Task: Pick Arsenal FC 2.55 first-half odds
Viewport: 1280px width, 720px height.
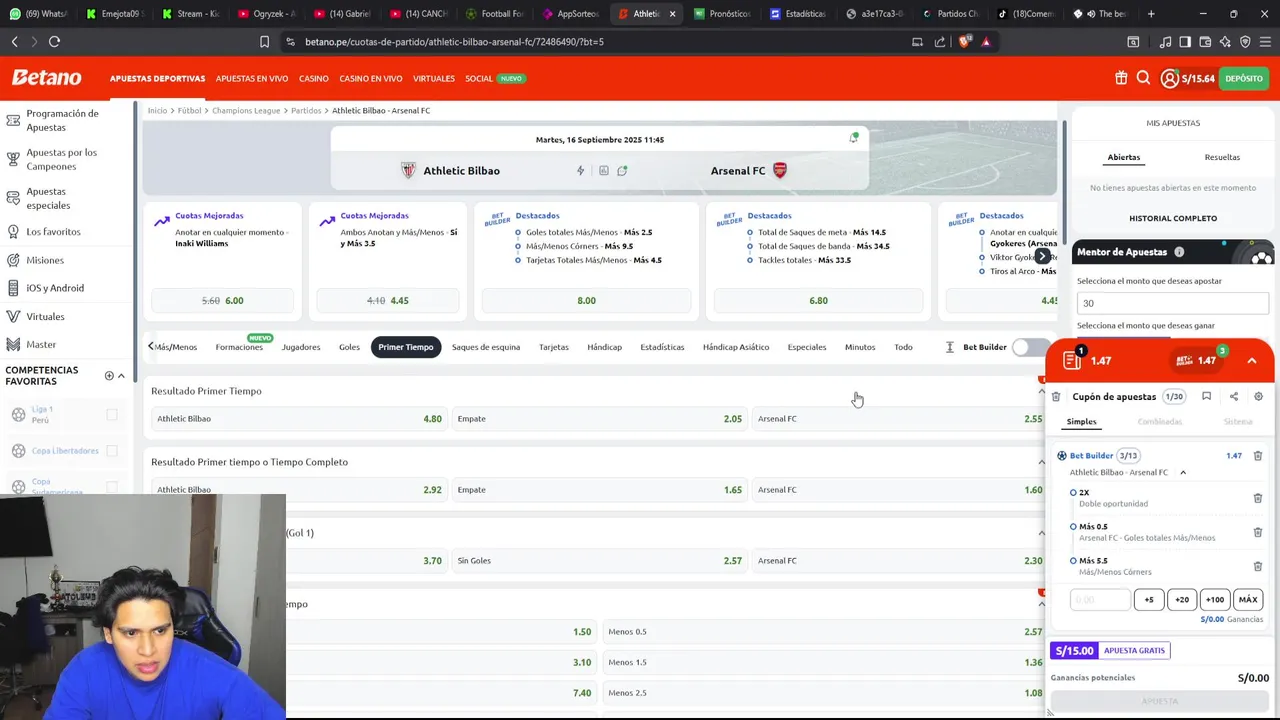Action: point(899,419)
